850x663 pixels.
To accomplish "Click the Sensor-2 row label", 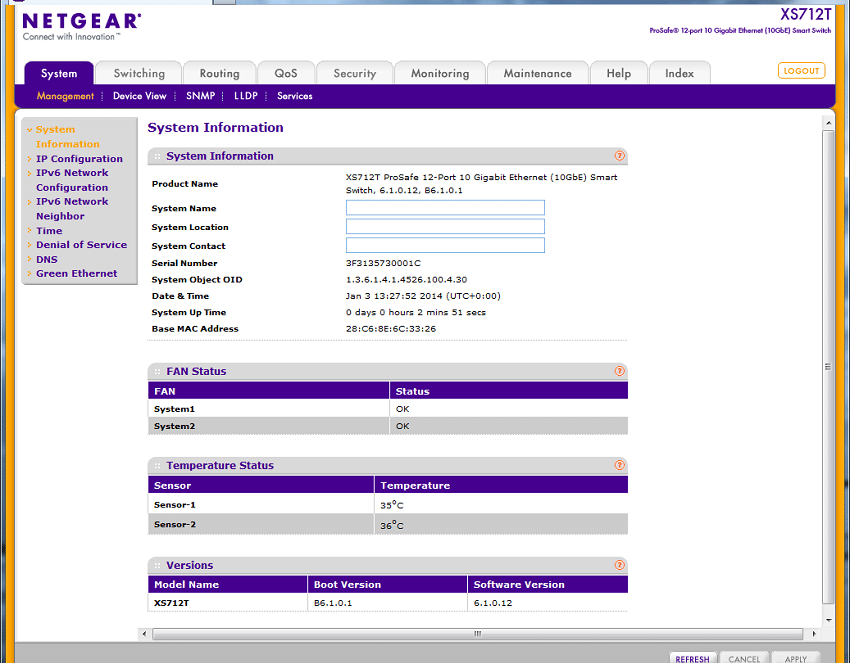I will click(x=175, y=524).
